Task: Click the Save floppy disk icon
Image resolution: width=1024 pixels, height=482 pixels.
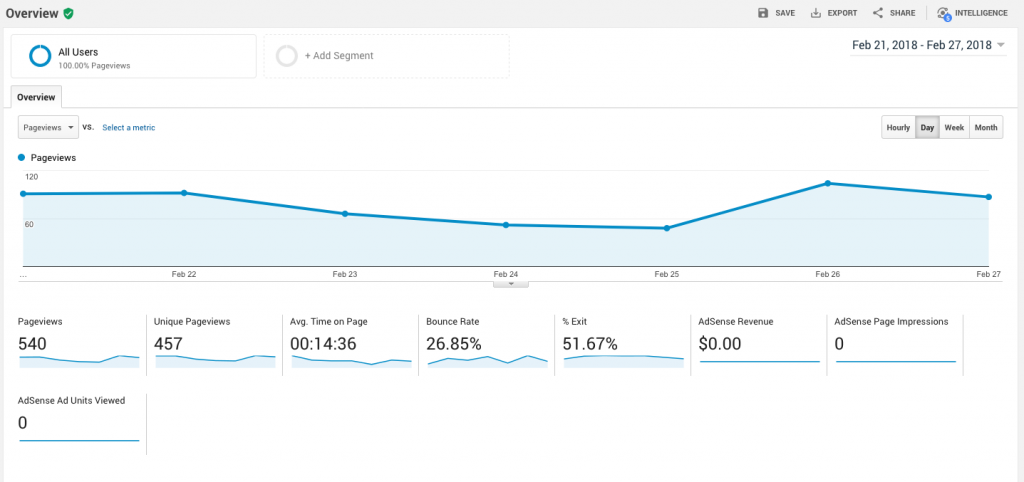Action: [x=763, y=13]
